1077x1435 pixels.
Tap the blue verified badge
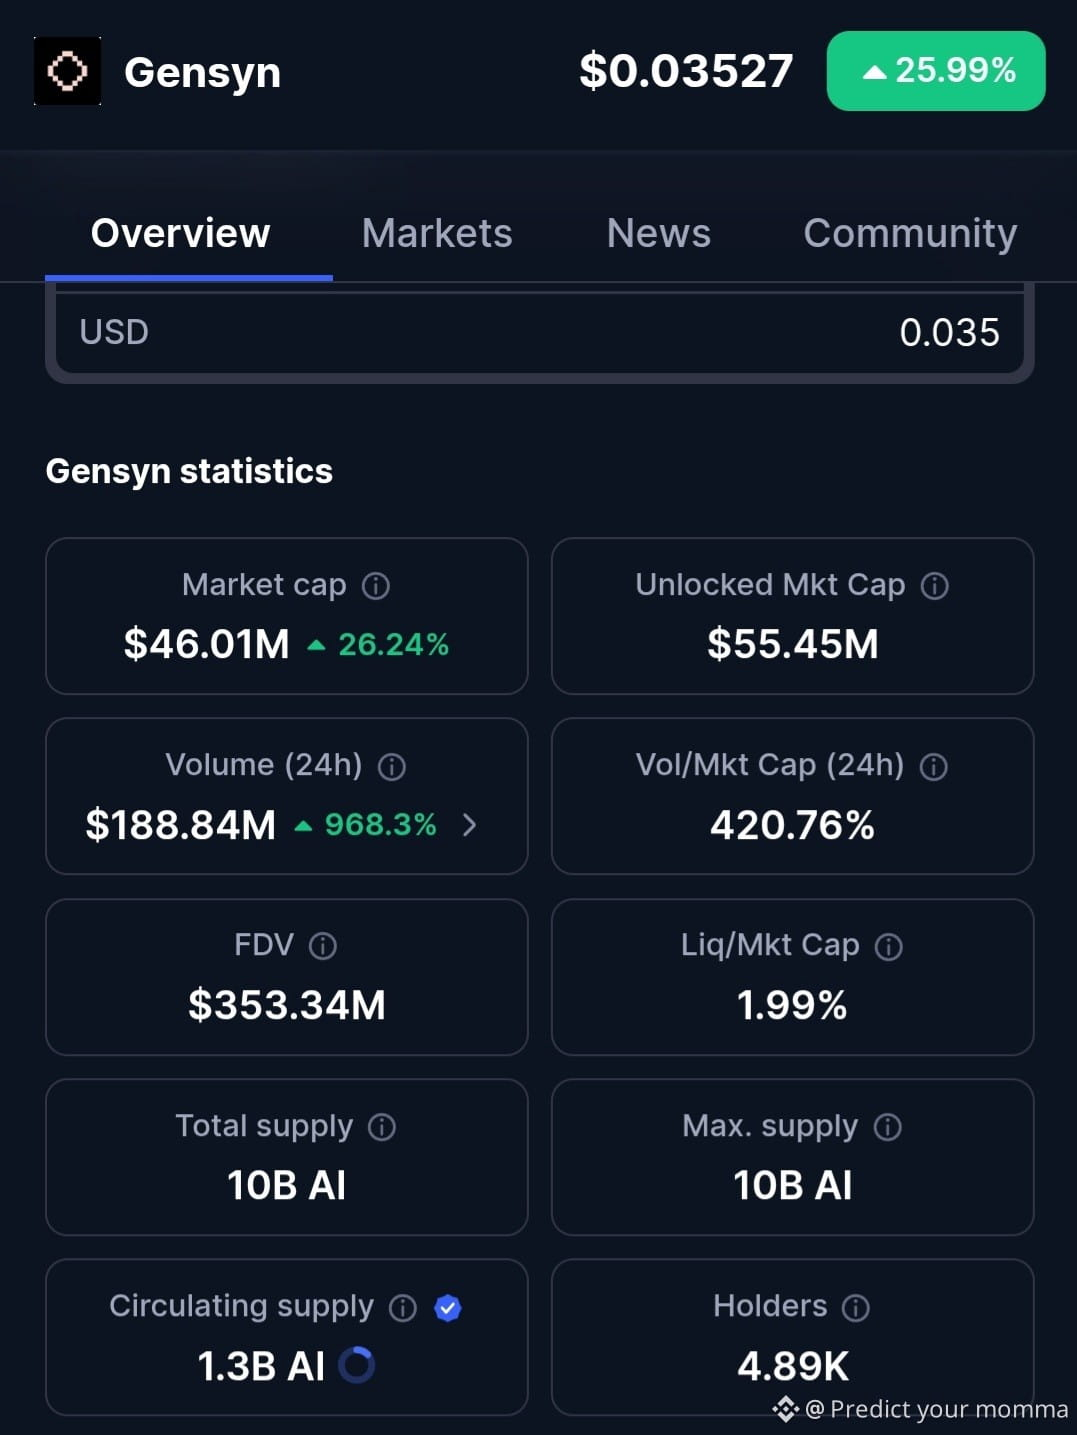click(448, 1308)
